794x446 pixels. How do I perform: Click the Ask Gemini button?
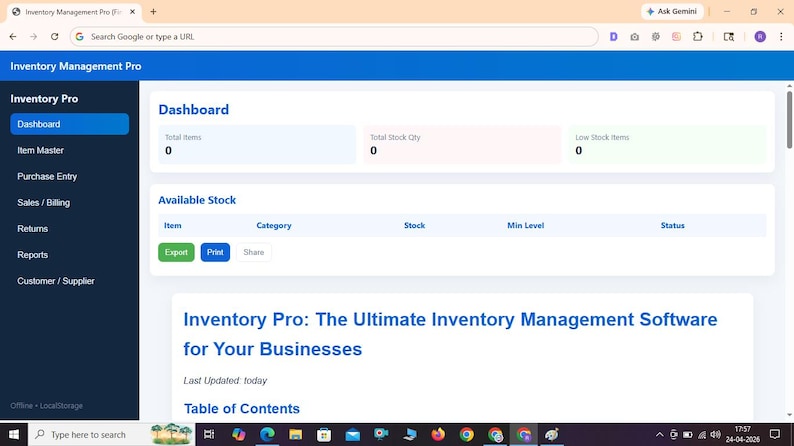coord(672,11)
